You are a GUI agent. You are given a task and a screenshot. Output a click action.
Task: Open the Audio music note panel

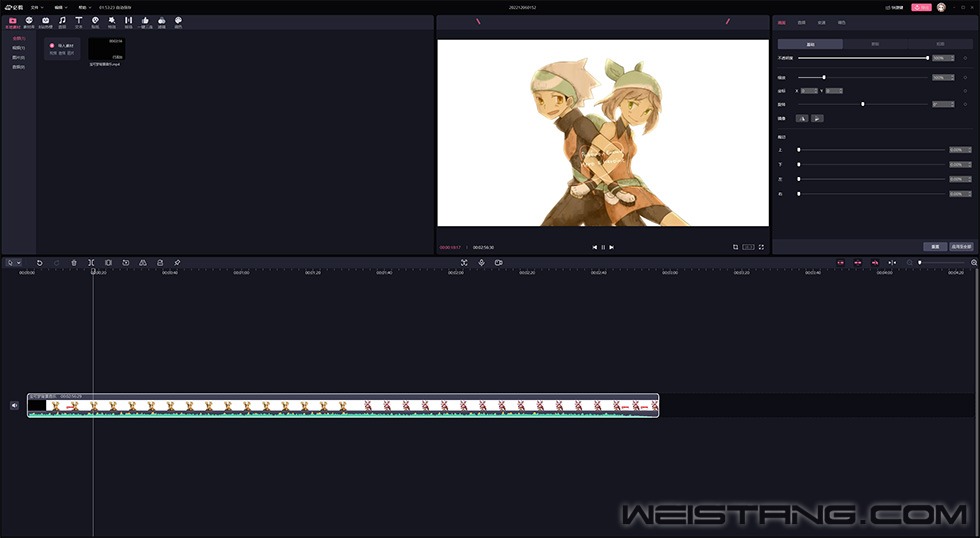pos(62,21)
